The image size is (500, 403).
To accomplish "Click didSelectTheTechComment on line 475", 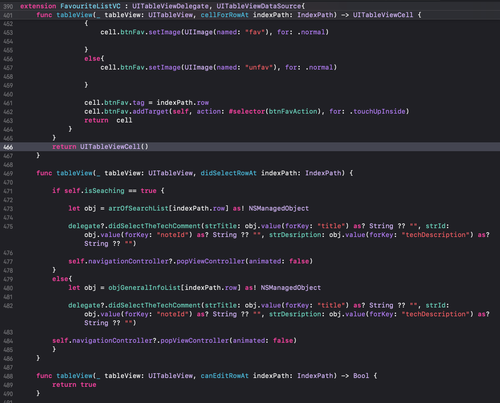I will click(x=155, y=226).
